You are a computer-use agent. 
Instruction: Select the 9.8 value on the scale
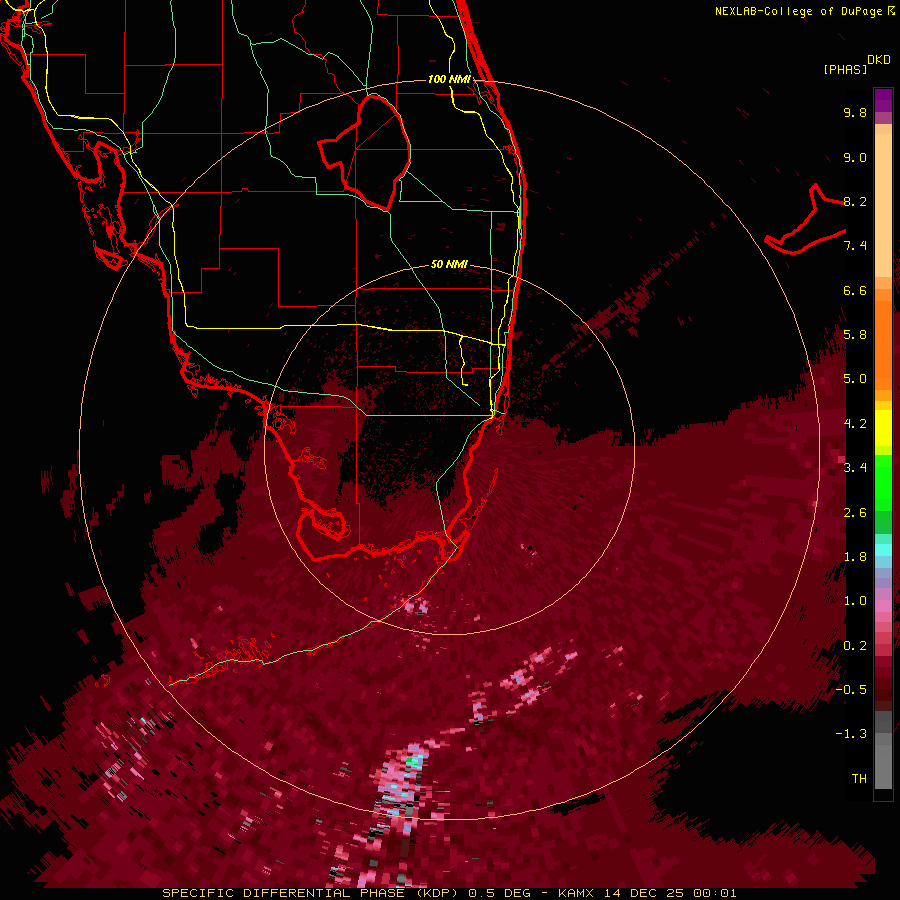[855, 112]
